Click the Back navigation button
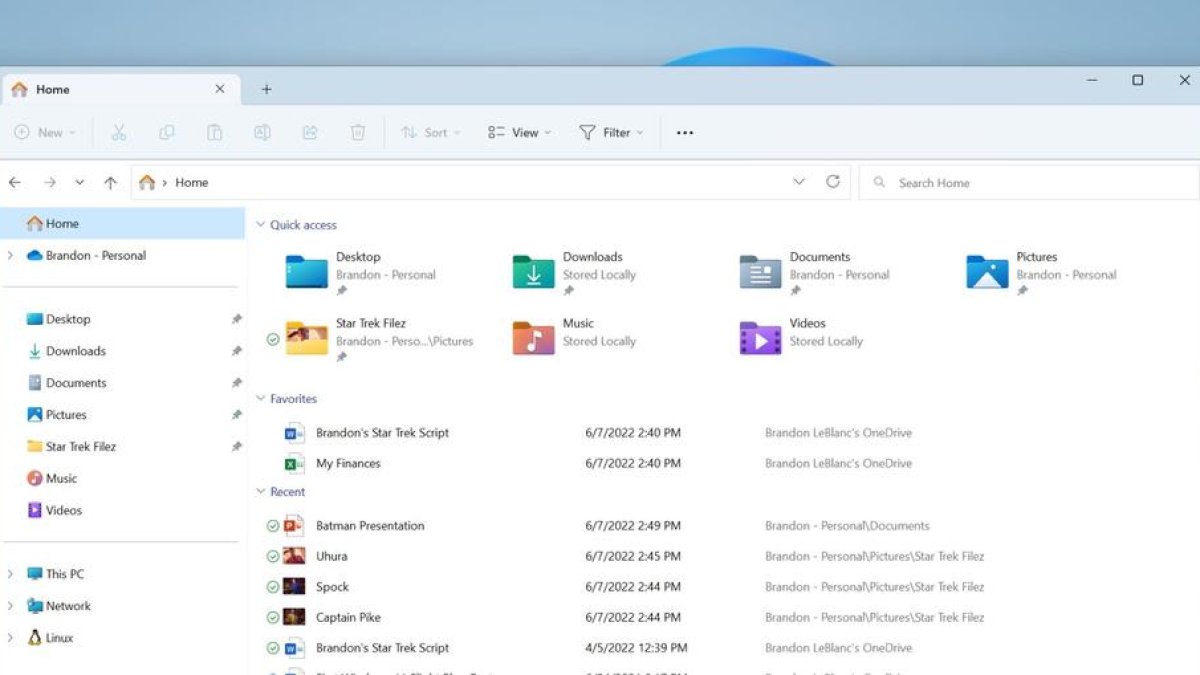Viewport: 1200px width, 675px height. pos(16,182)
